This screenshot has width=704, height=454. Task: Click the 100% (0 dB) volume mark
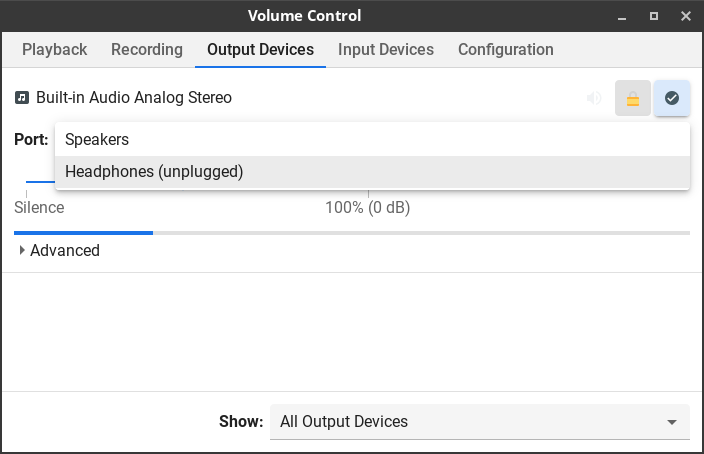368,208
